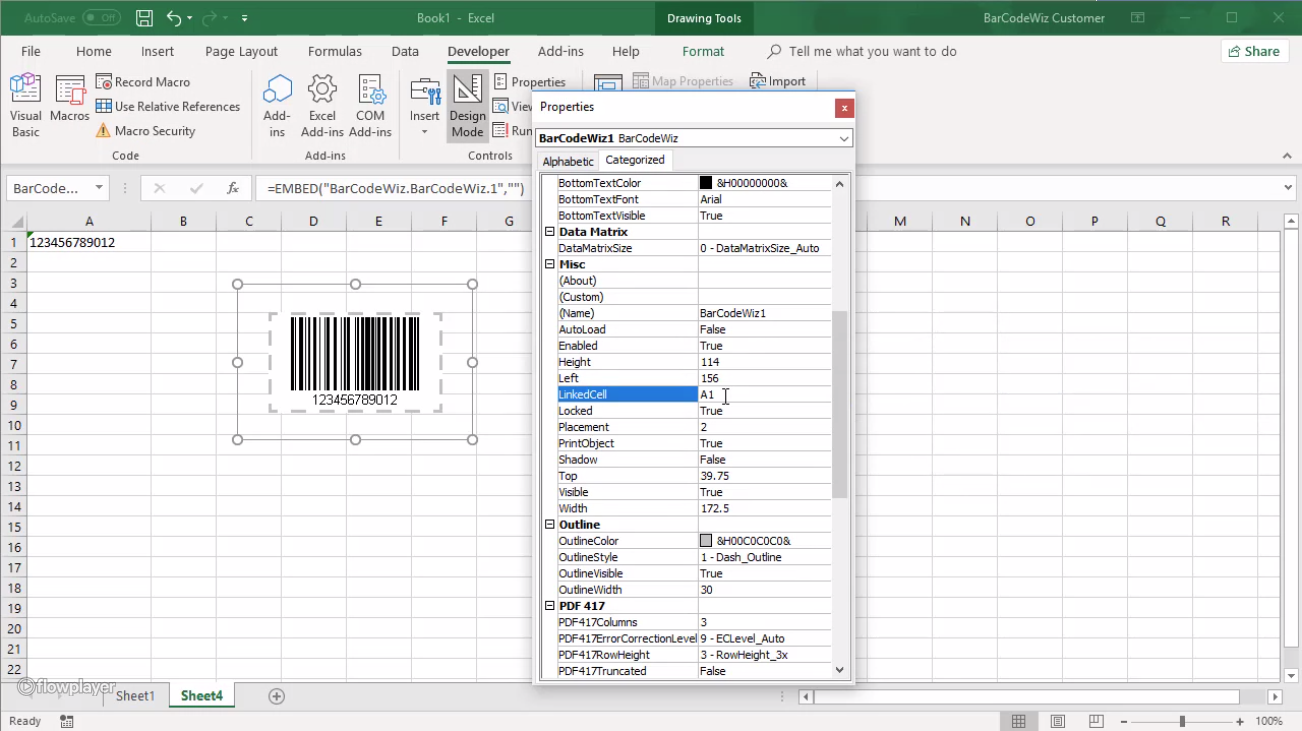Screen dimensions: 1302x731
Task: Click the OutlineColor gray swatch
Action: 706,541
